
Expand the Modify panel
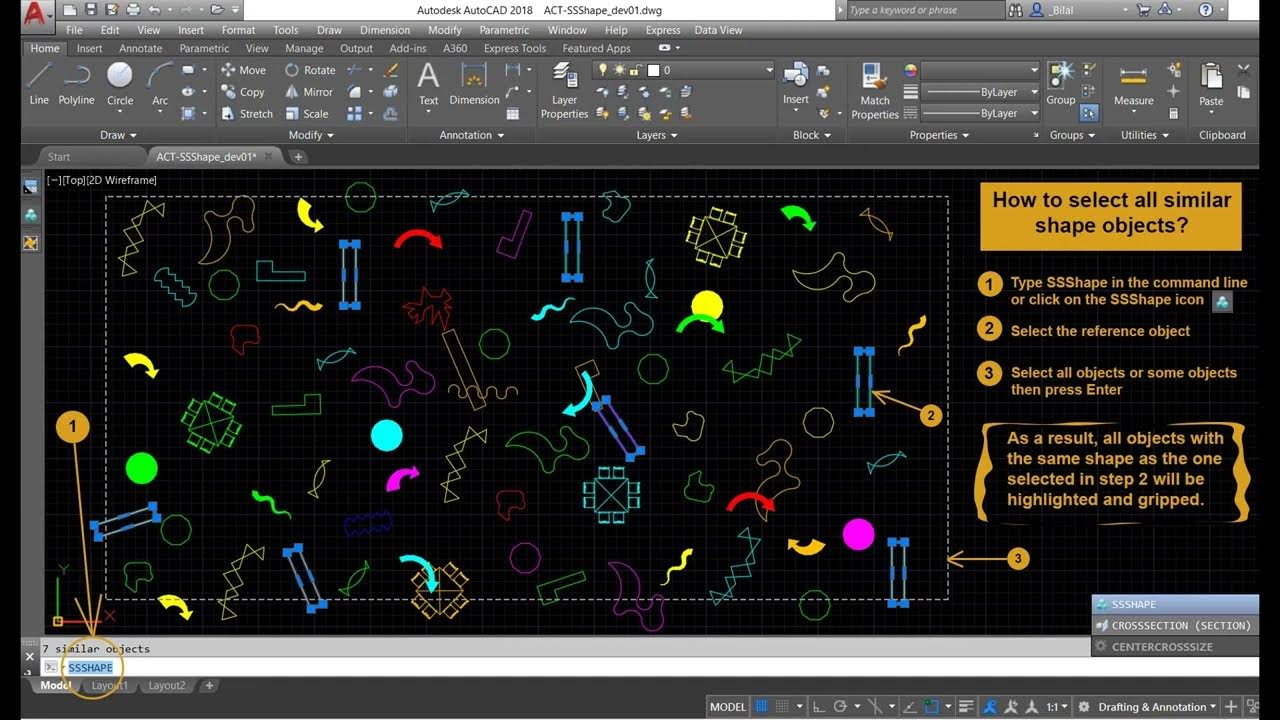point(311,135)
